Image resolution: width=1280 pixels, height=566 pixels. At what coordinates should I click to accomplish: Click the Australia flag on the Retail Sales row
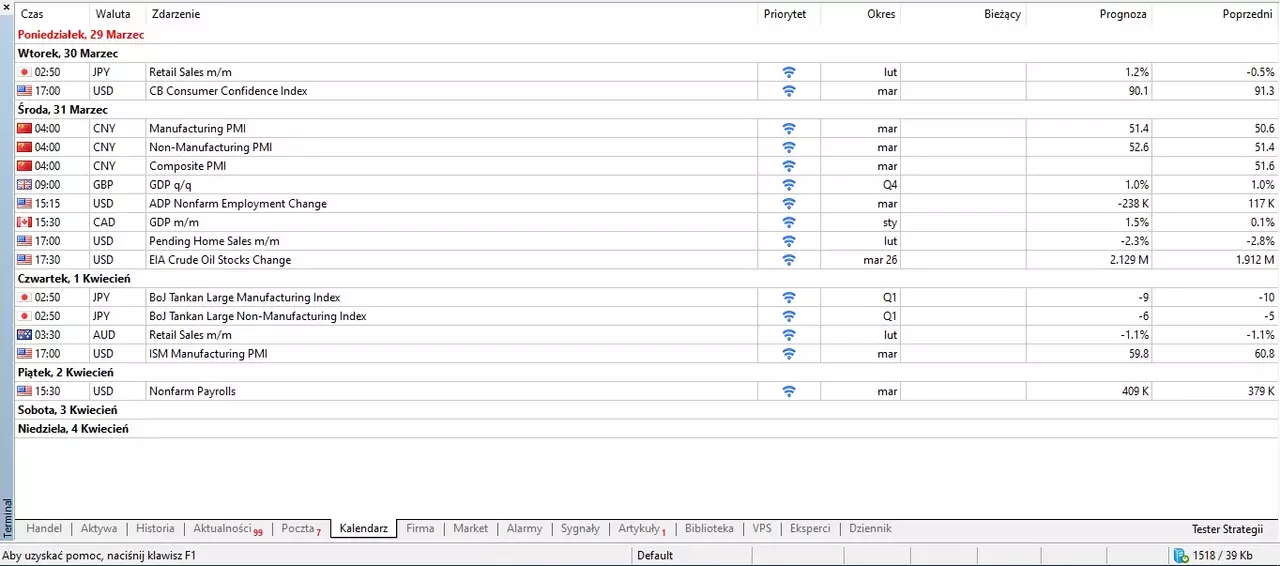[24, 335]
